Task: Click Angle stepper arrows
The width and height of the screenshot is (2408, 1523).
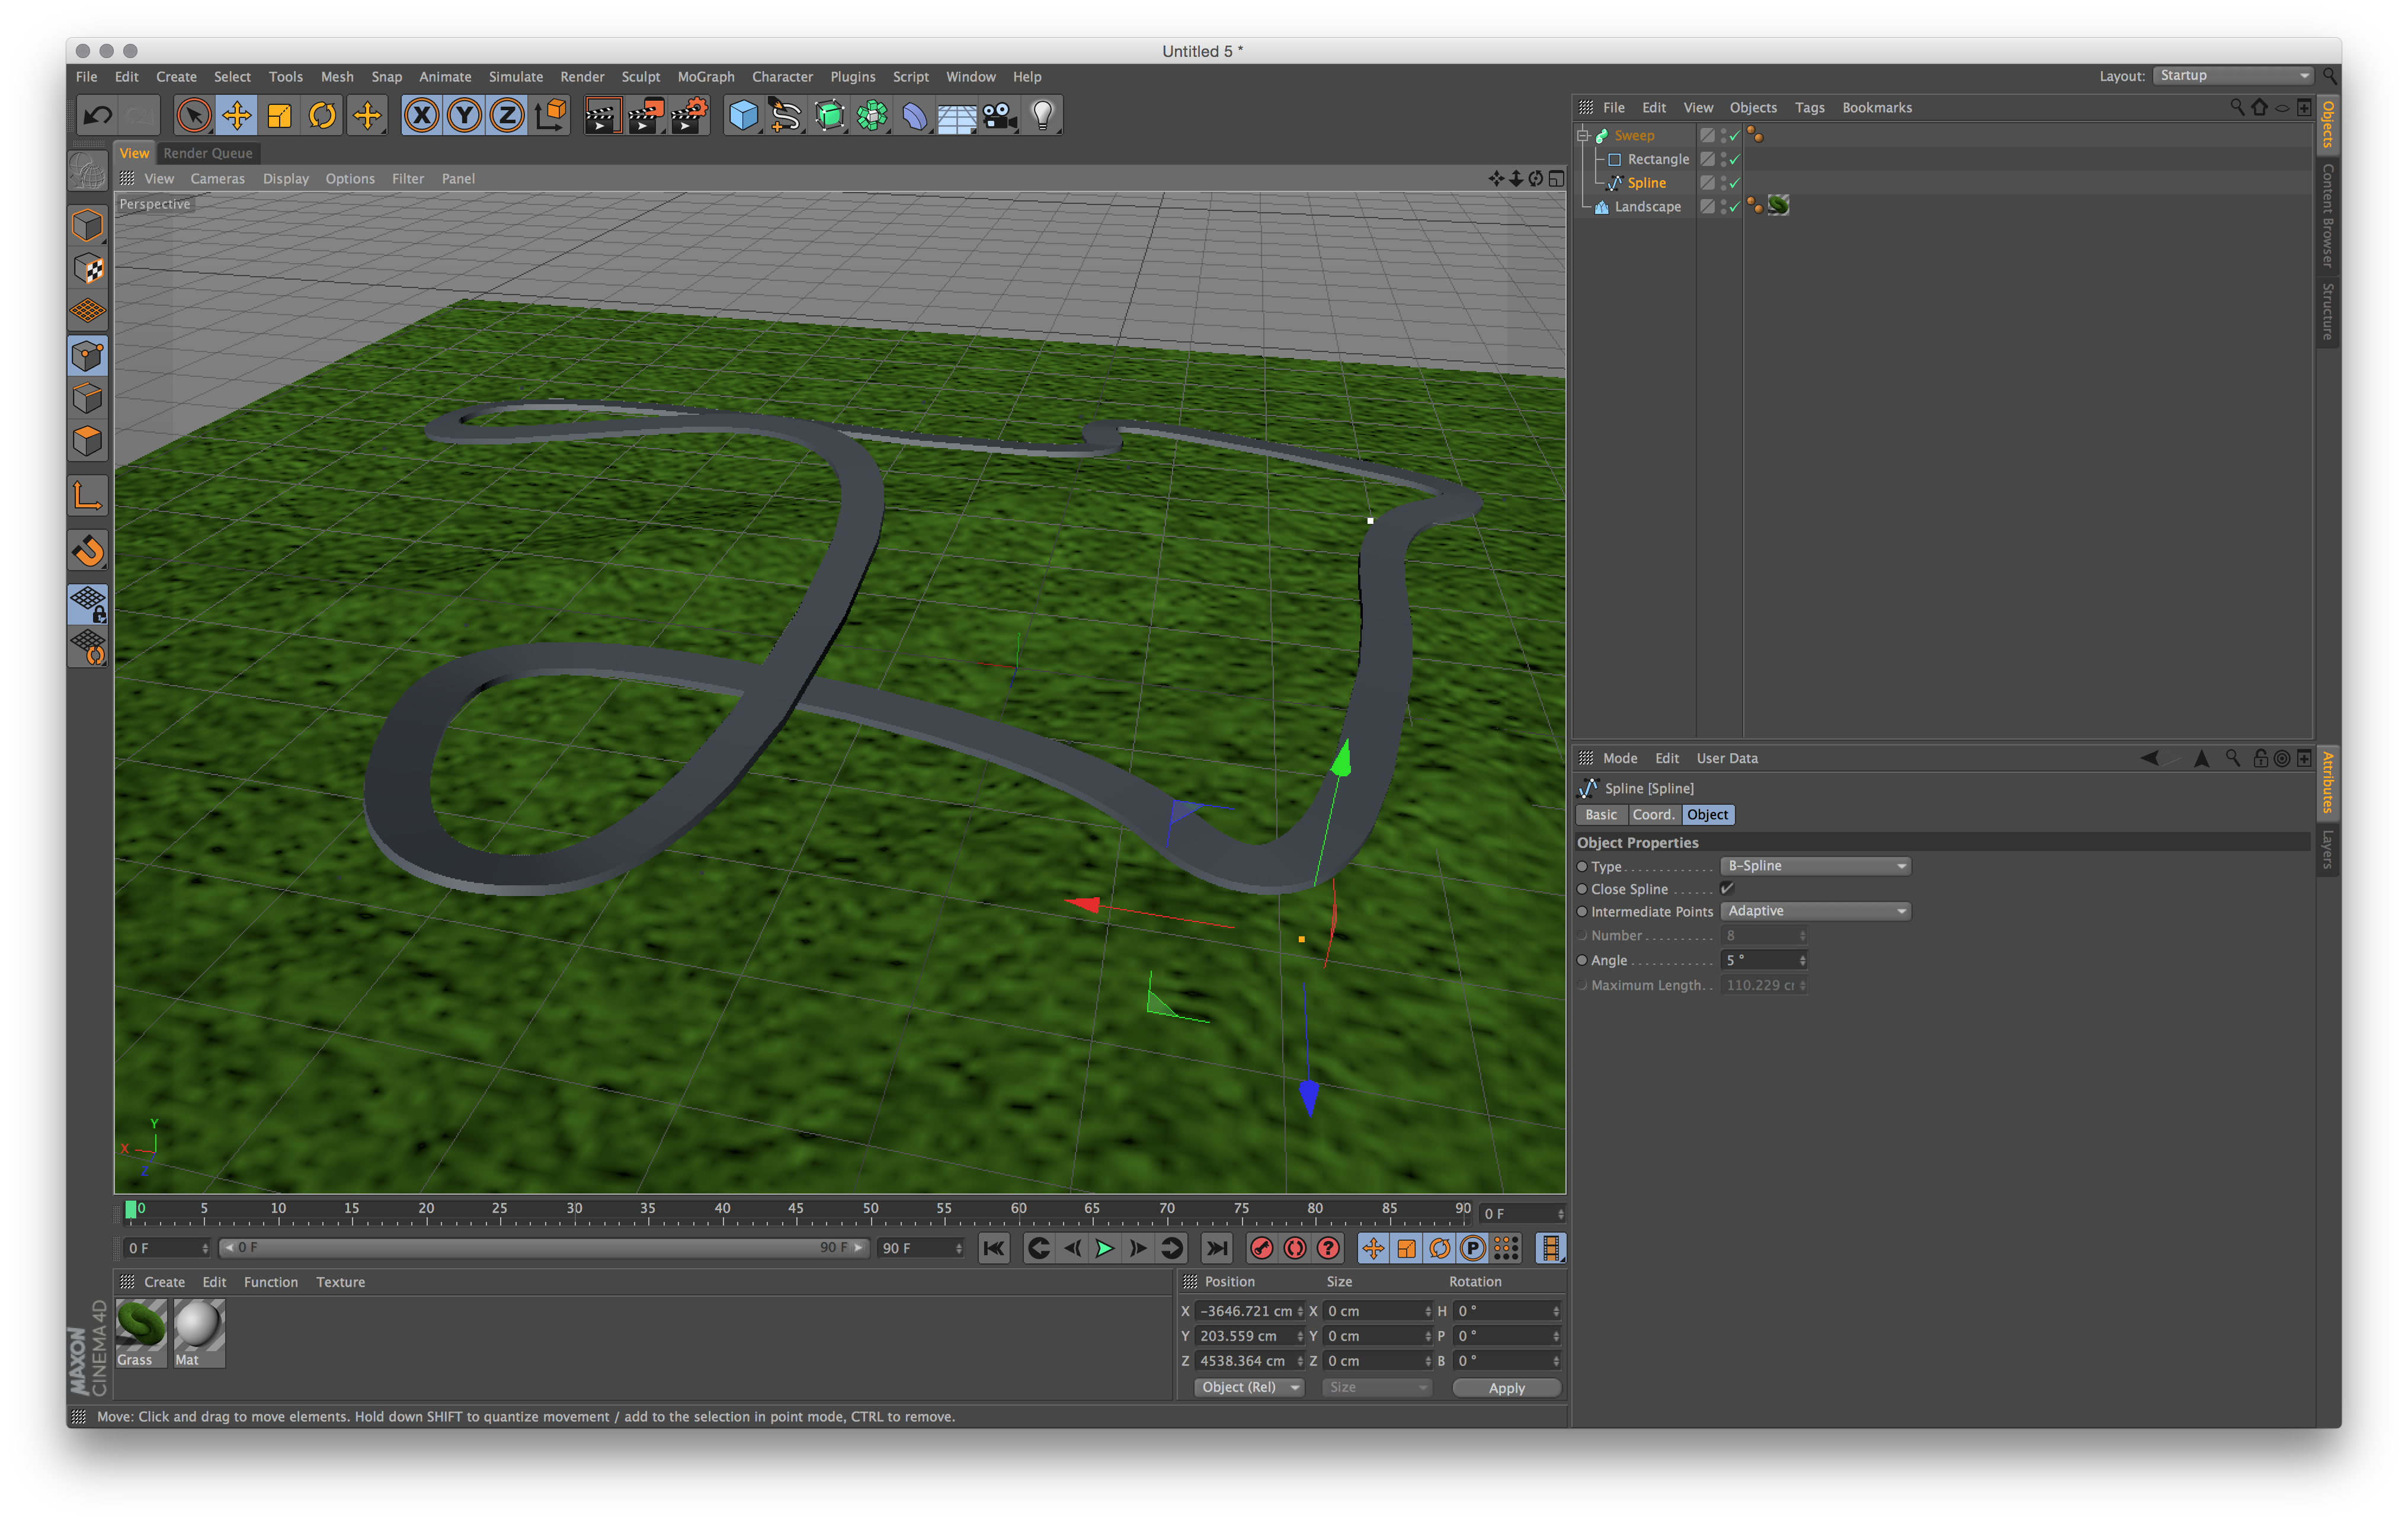Action: pos(1803,960)
